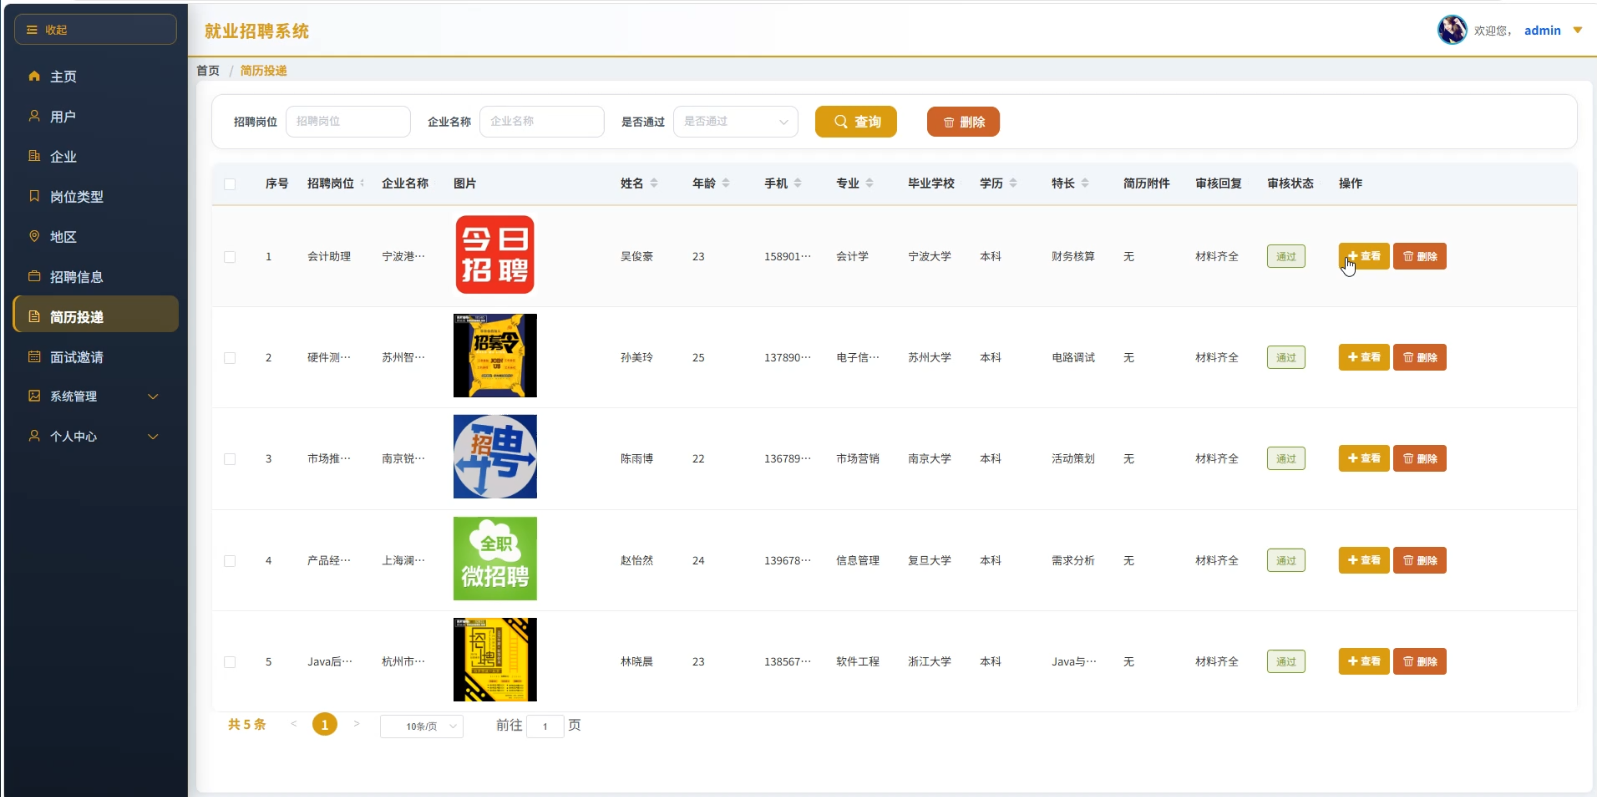
Task: Click 查看 button for 孙美玲's row
Action: [1364, 357]
